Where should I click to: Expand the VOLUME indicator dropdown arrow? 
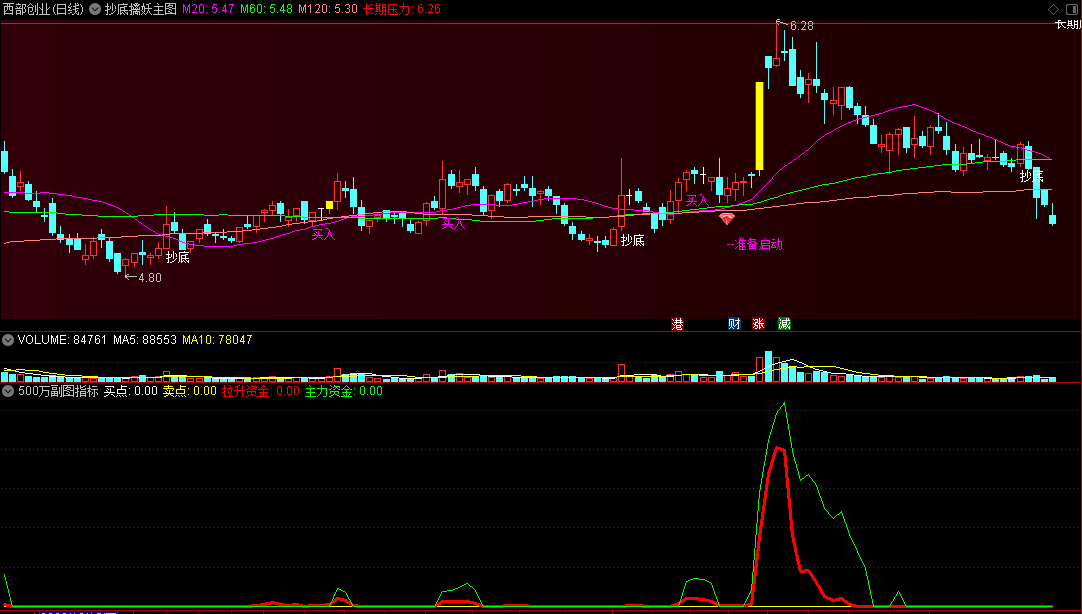pyautogui.click(x=8, y=339)
